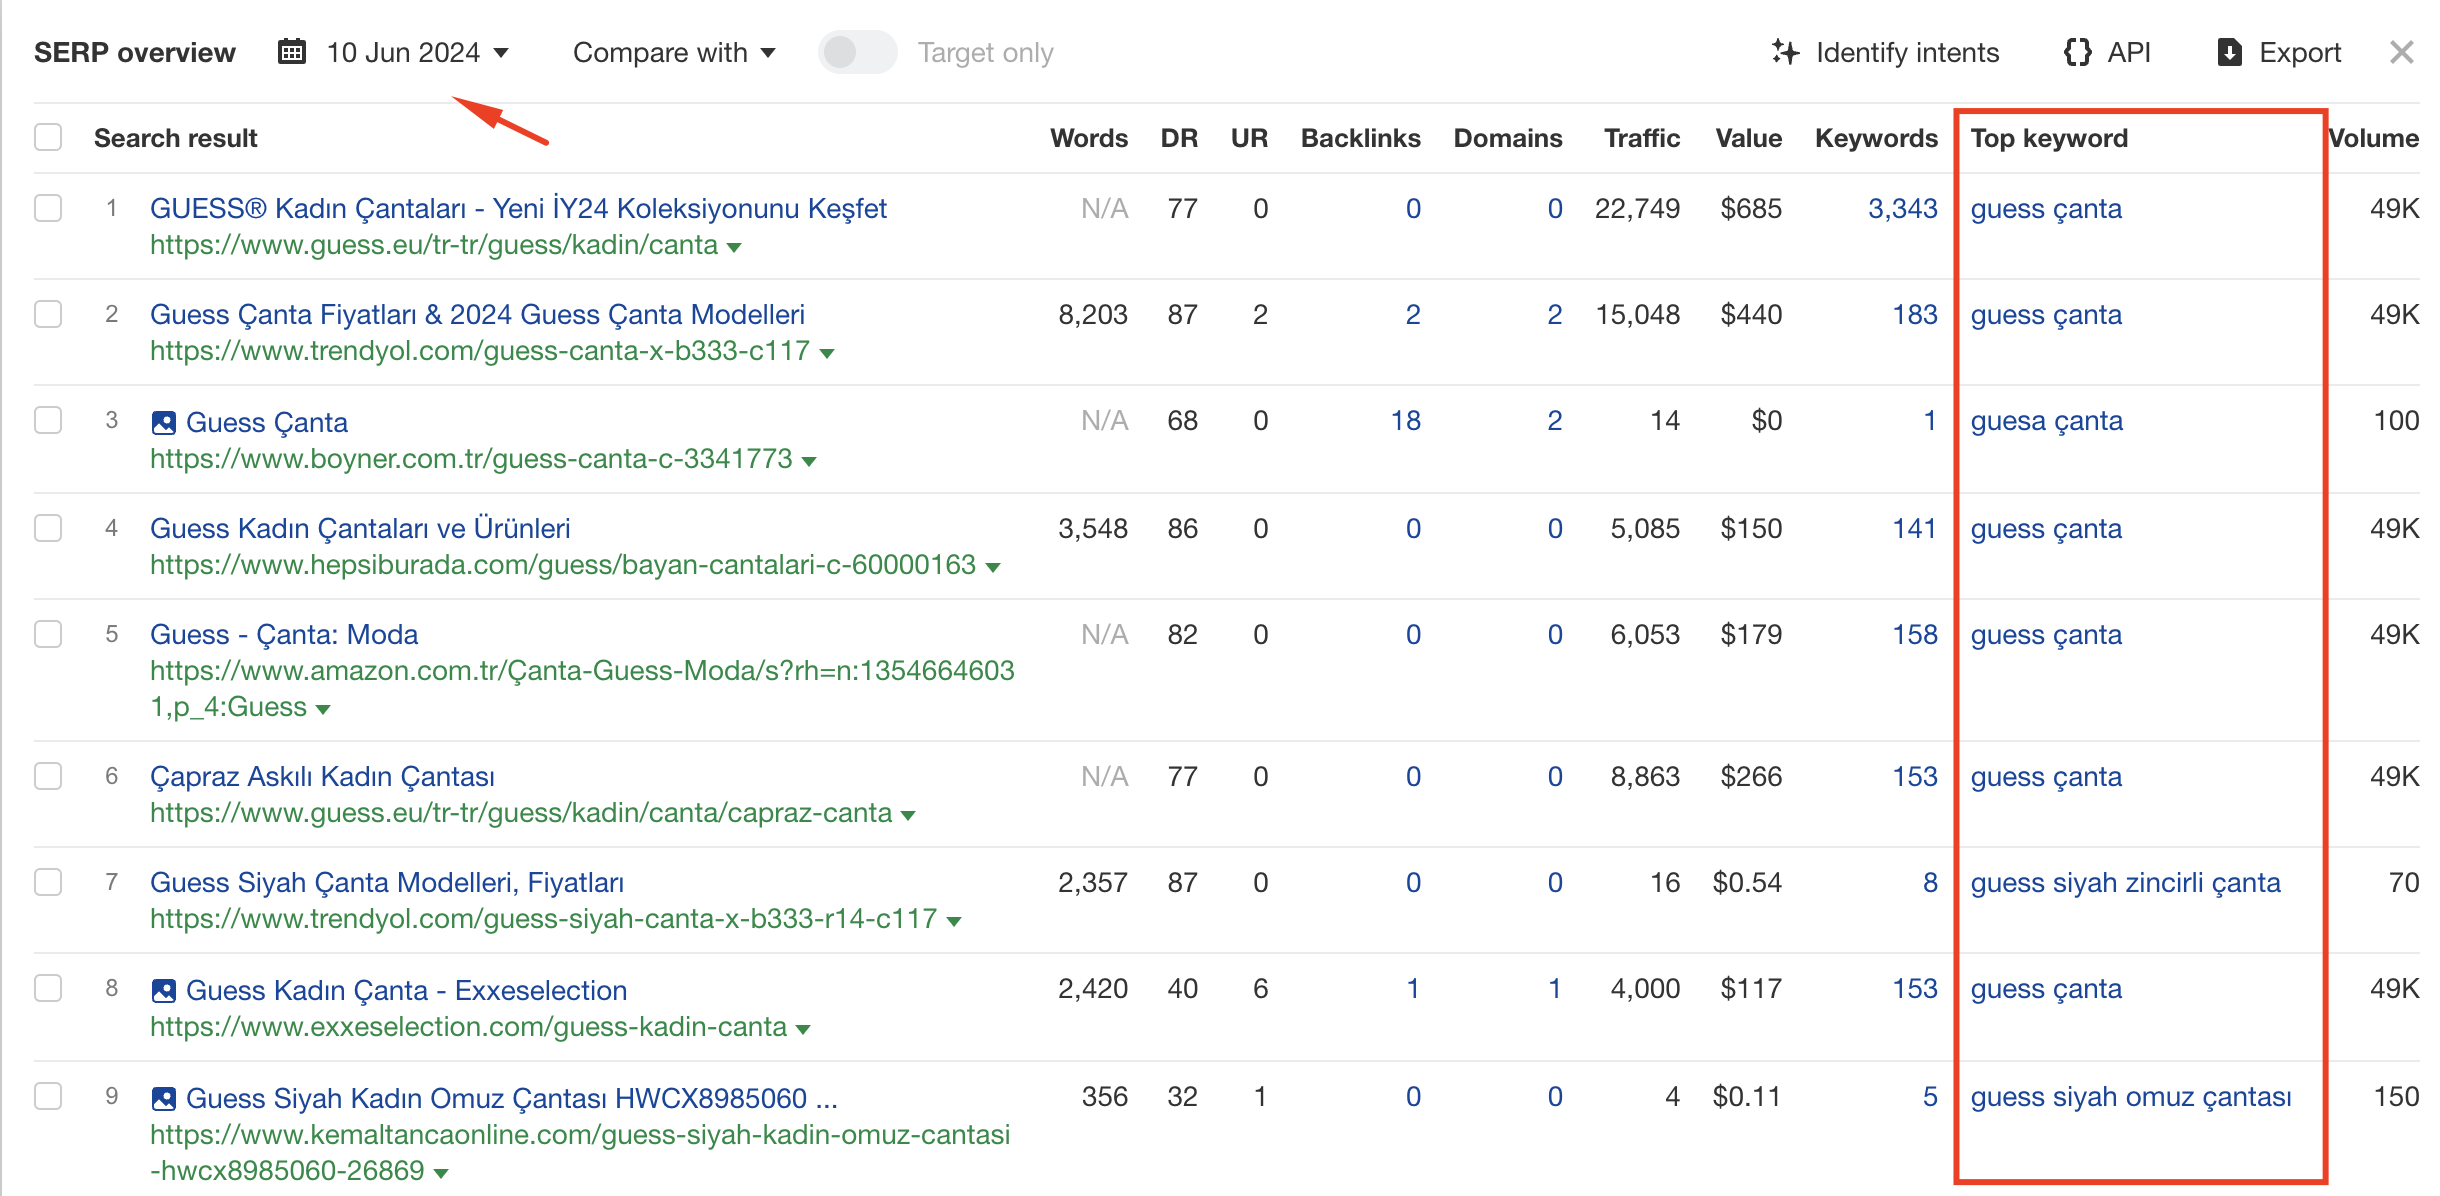This screenshot has height=1196, width=2440.
Task: Click backlinks value 18 for boyner
Action: pyautogui.click(x=1405, y=420)
